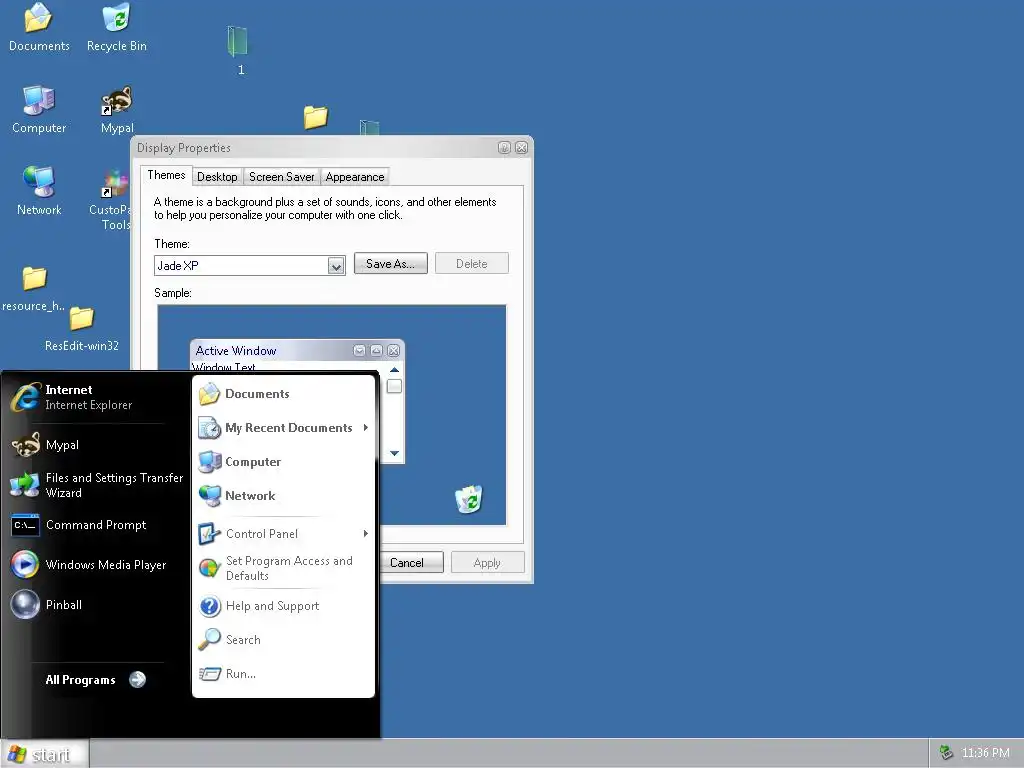Show All Programs list
Image resolution: width=1024 pixels, height=768 pixels.
95,680
